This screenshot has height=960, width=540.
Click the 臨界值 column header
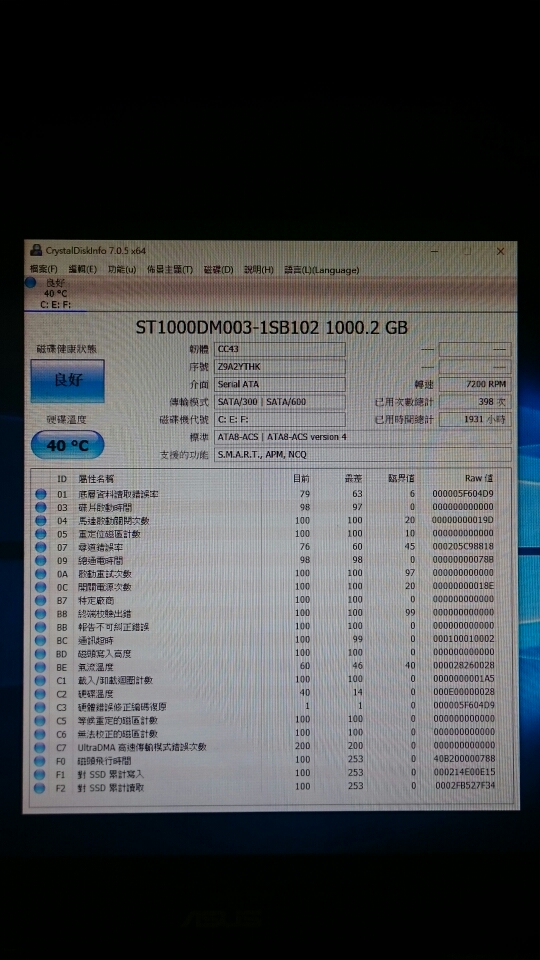(402, 479)
